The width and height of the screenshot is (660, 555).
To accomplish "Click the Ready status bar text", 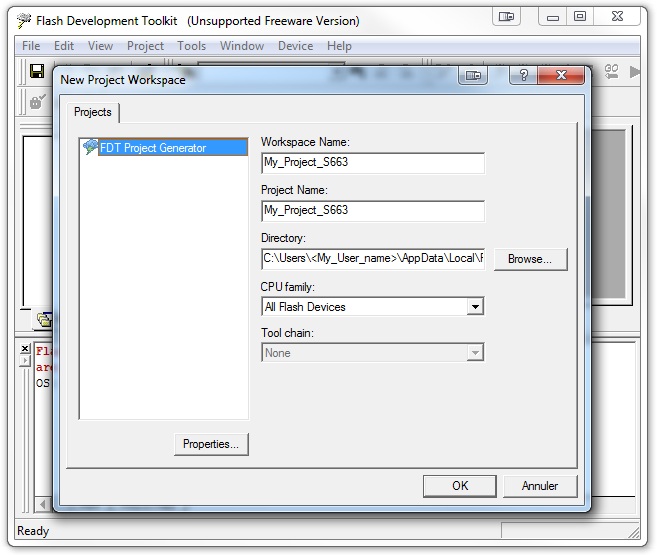I will [x=33, y=531].
